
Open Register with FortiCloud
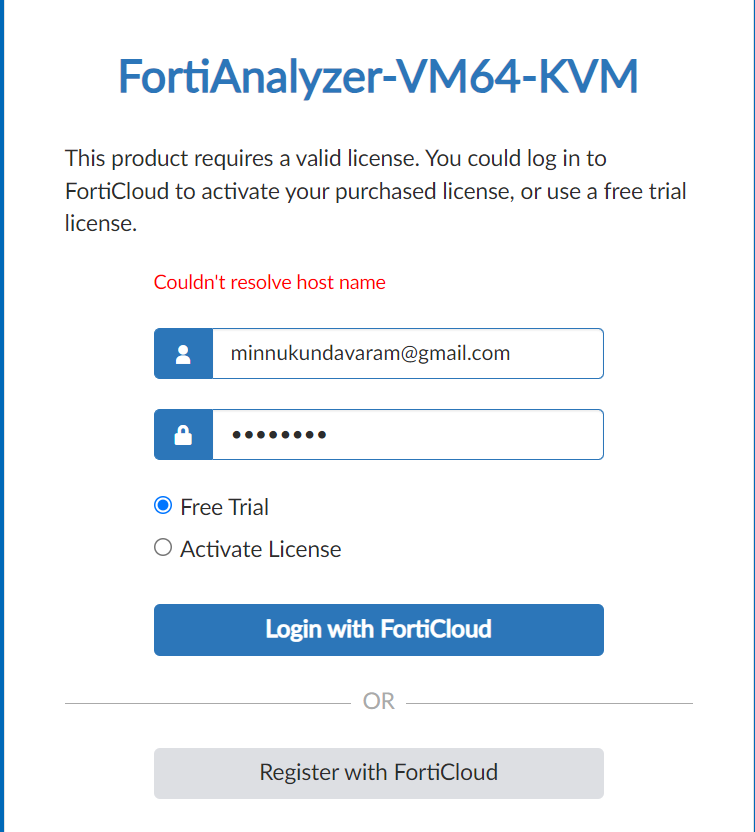point(378,773)
